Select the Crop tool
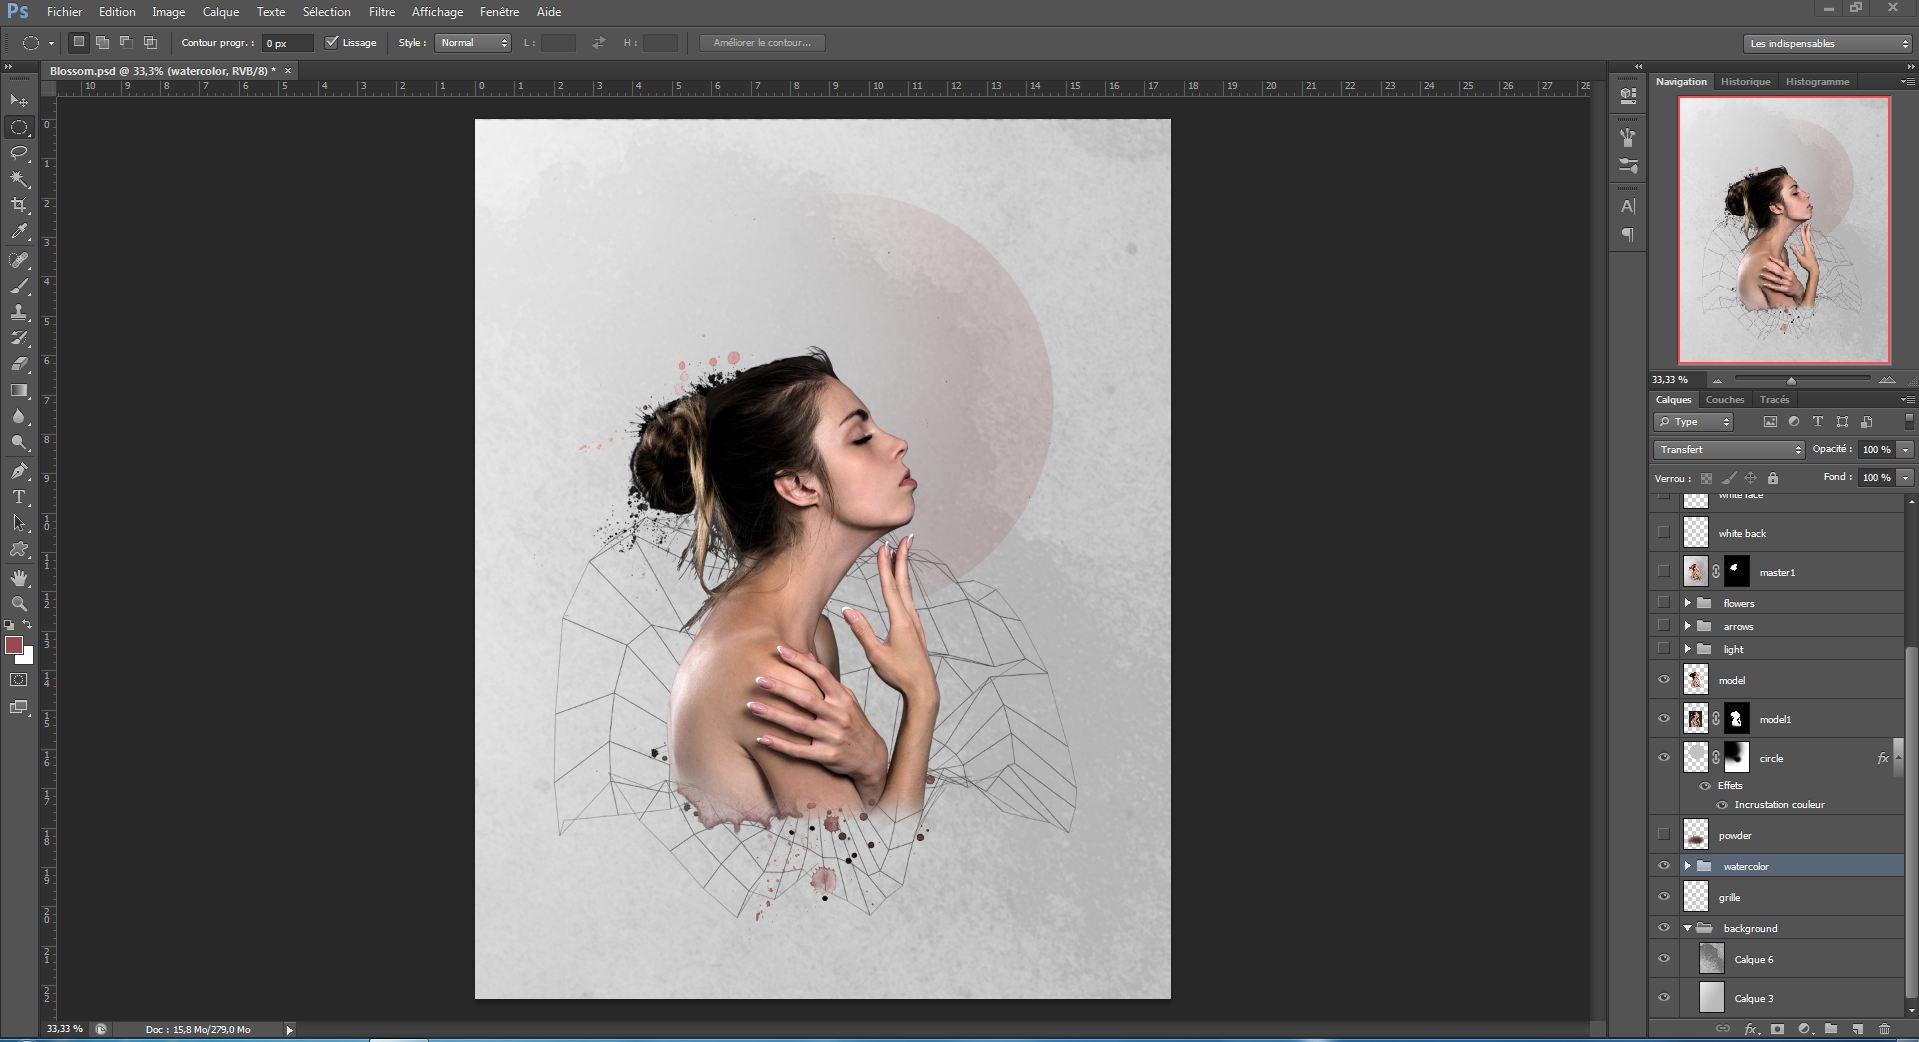This screenshot has width=1919, height=1042. tap(19, 205)
